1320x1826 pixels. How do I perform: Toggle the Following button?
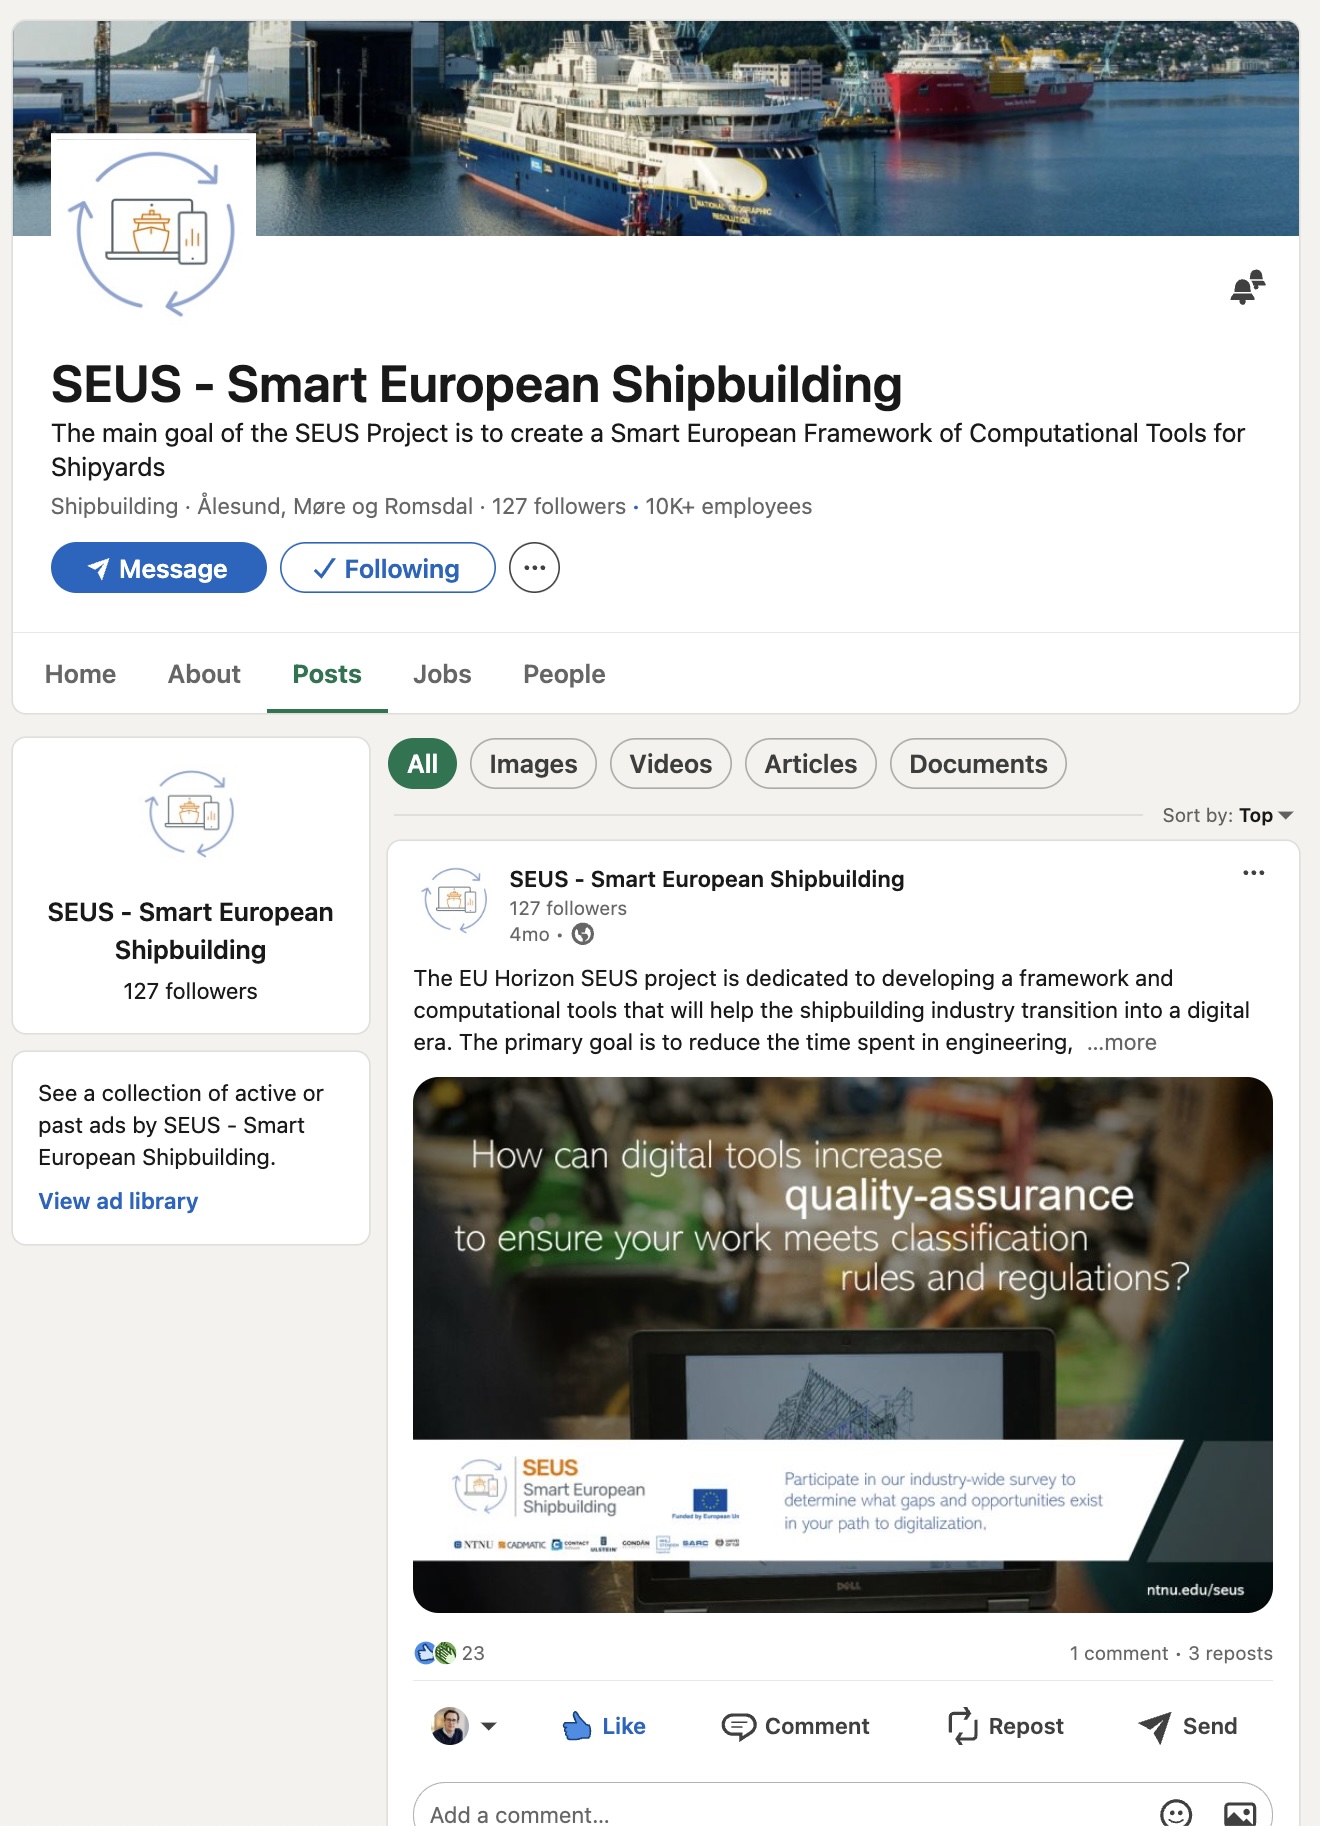[388, 568]
